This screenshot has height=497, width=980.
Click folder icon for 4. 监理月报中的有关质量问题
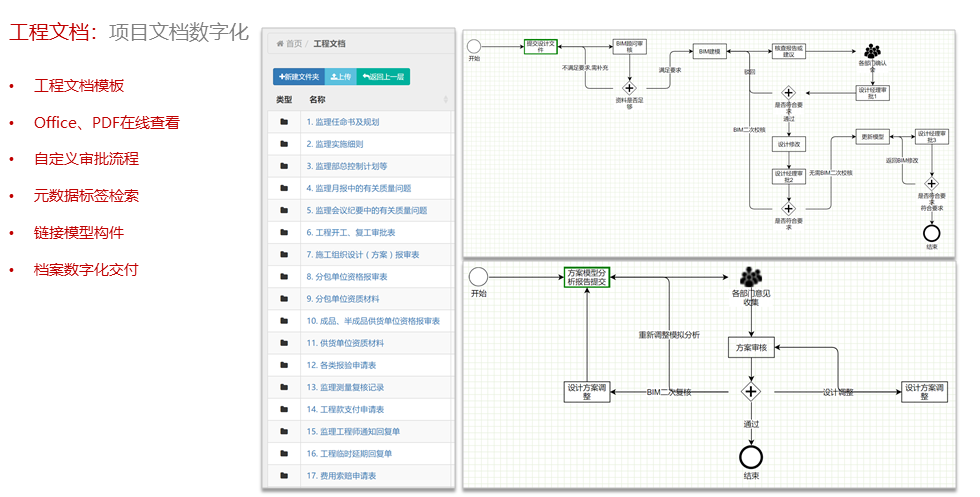coord(284,188)
